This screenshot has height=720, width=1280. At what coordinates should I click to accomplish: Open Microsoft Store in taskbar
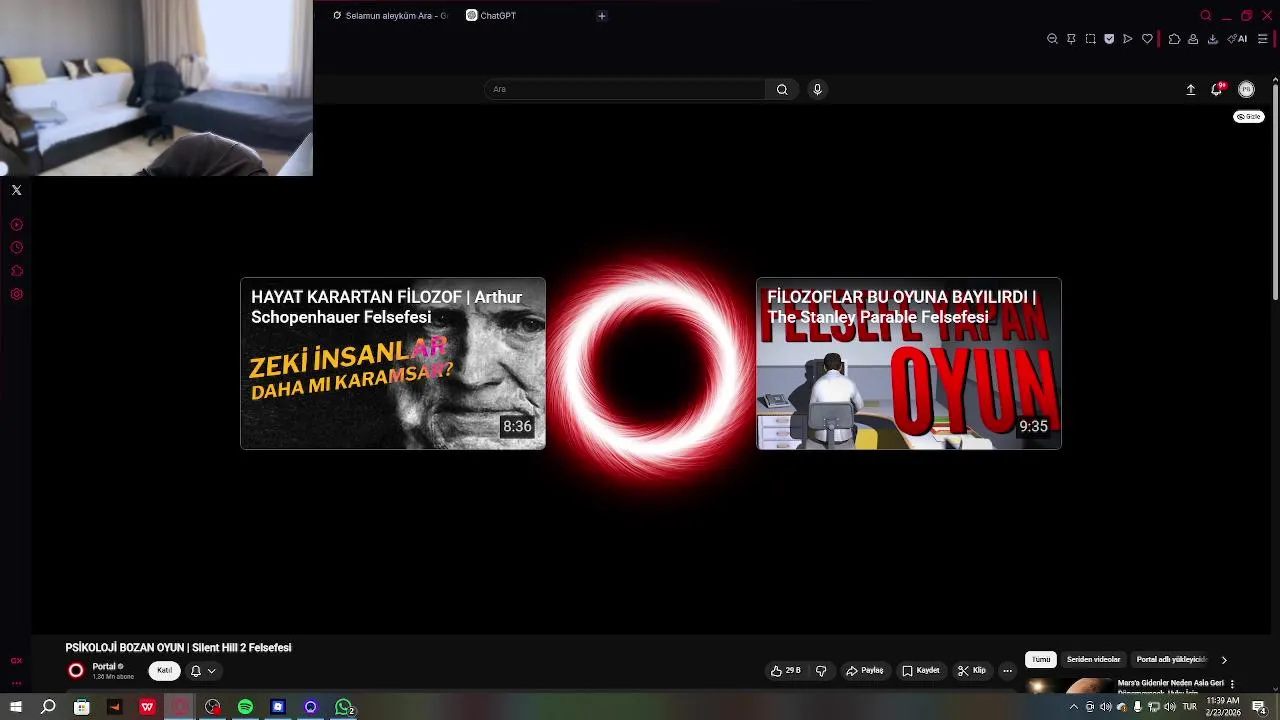coord(81,707)
